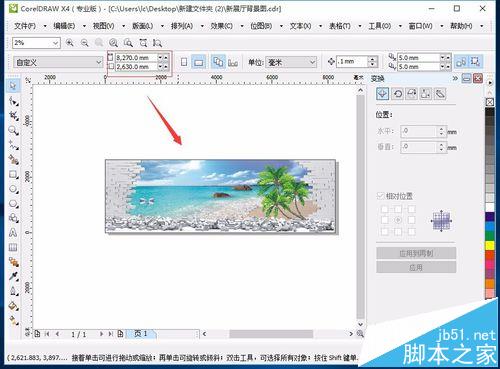Close the 变换 docker with red X

[478, 78]
